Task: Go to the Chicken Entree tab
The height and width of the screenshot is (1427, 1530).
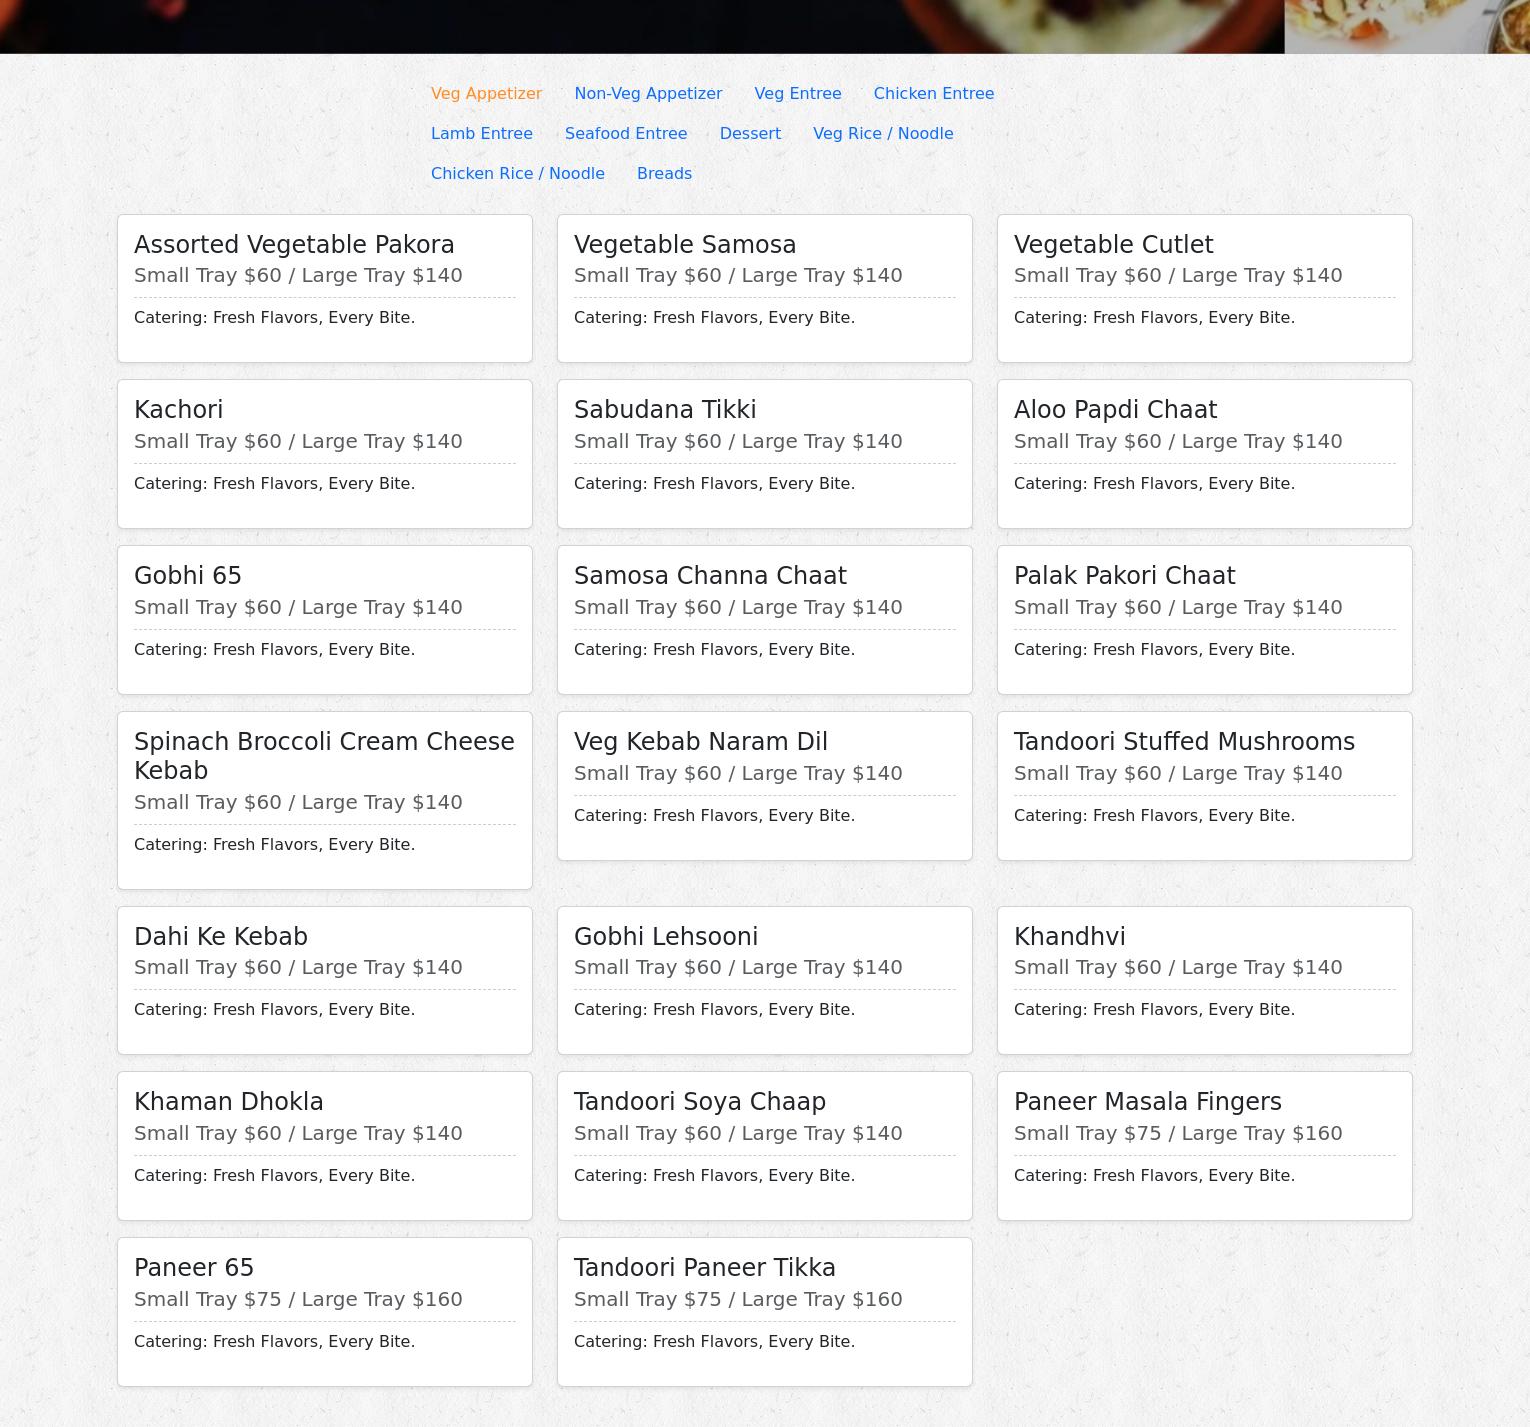Action: pos(934,93)
